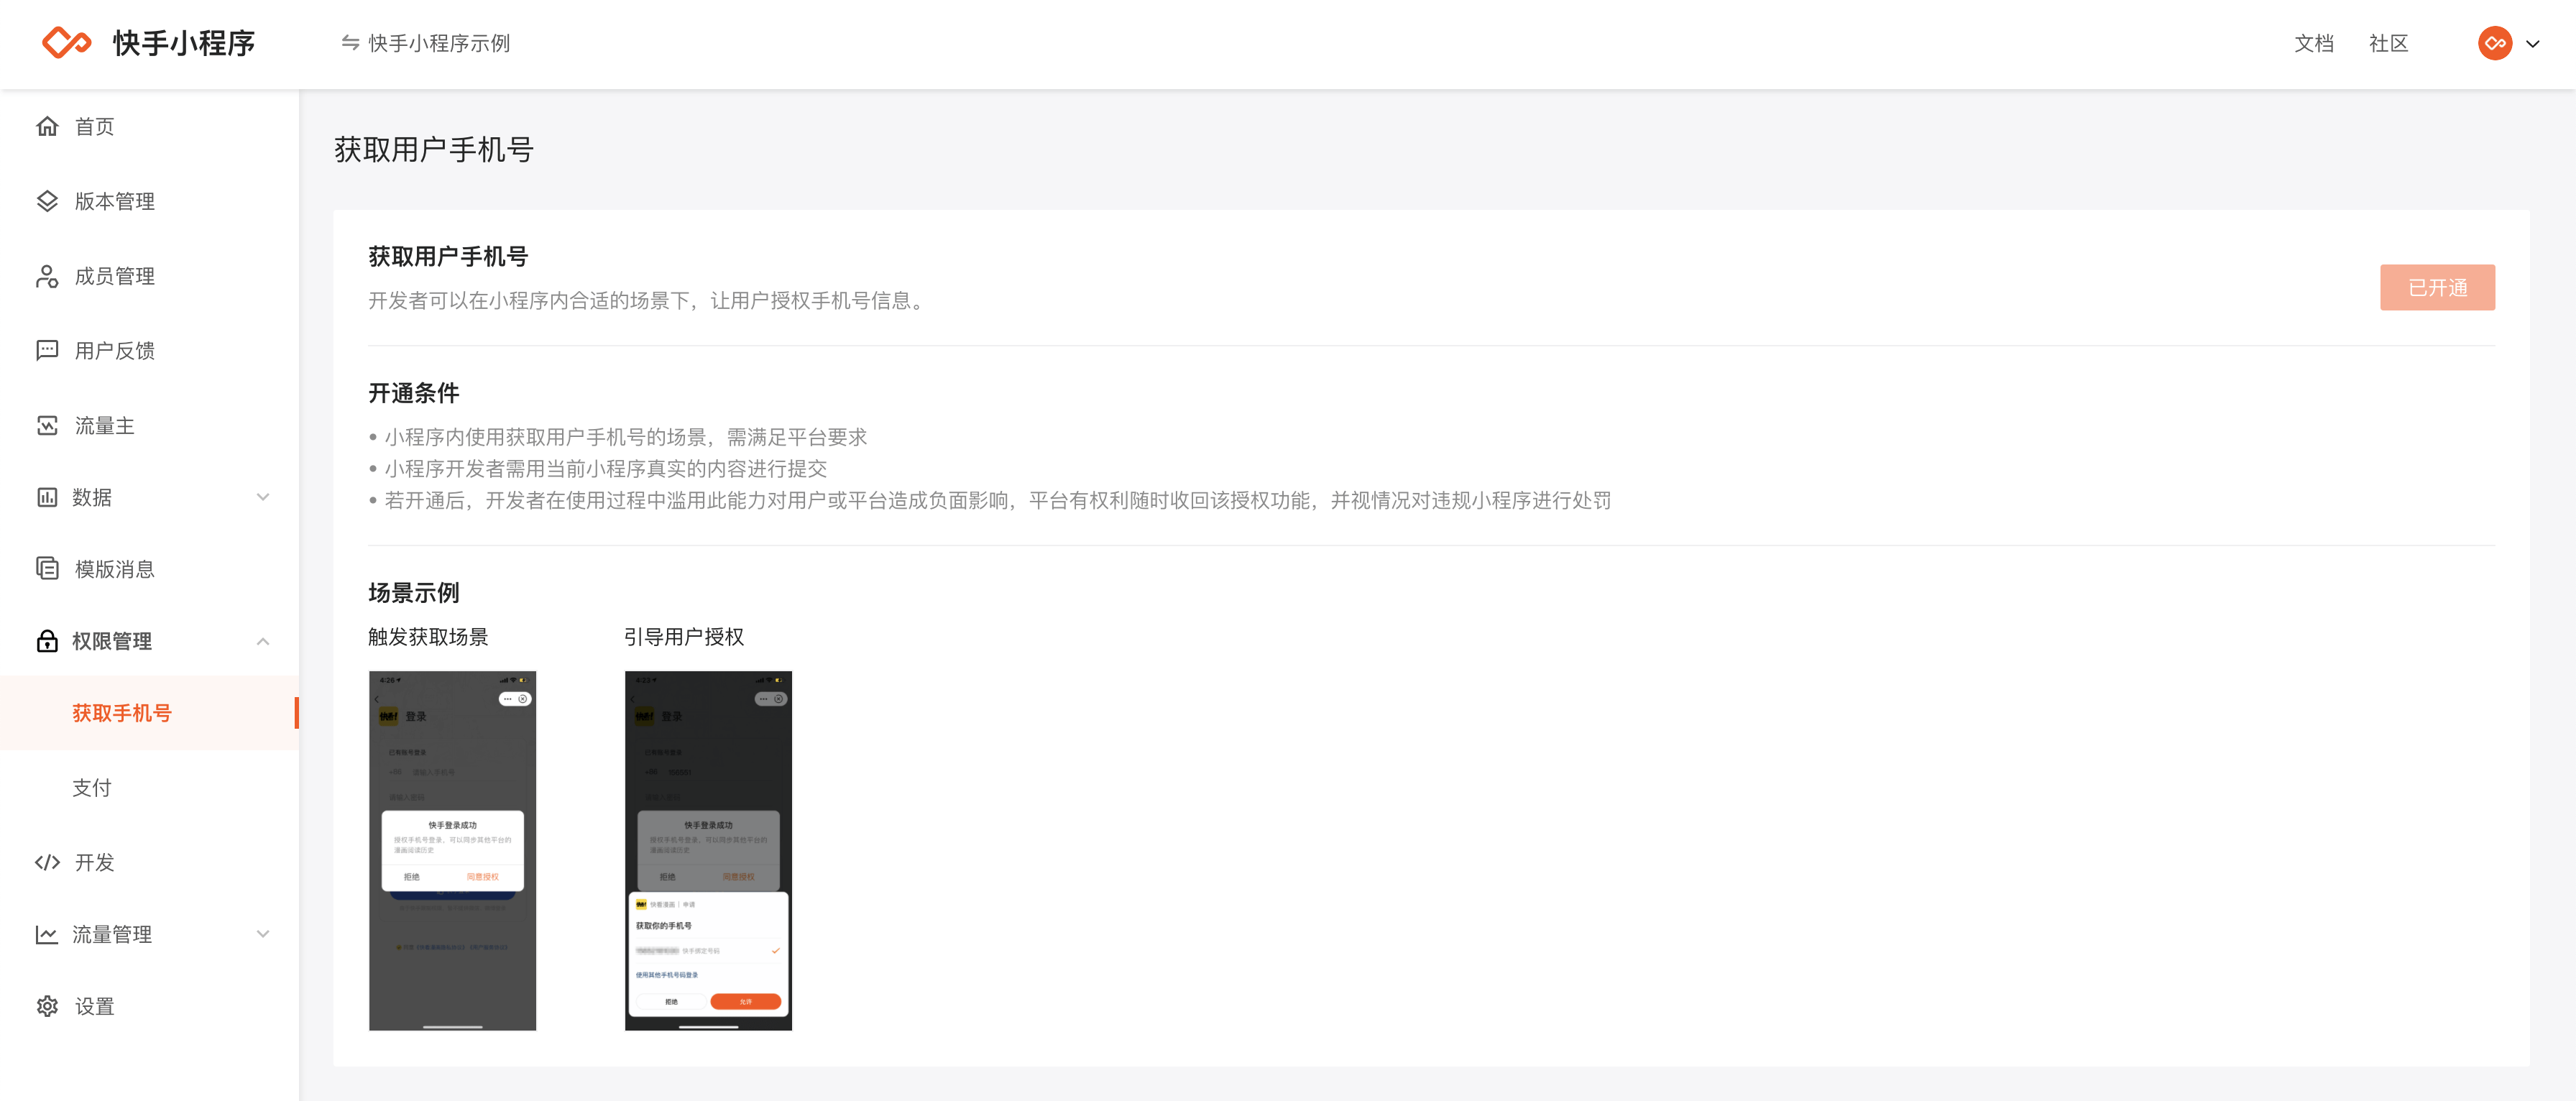Click the 权限管理 lock icon
The height and width of the screenshot is (1101, 2576).
[47, 641]
